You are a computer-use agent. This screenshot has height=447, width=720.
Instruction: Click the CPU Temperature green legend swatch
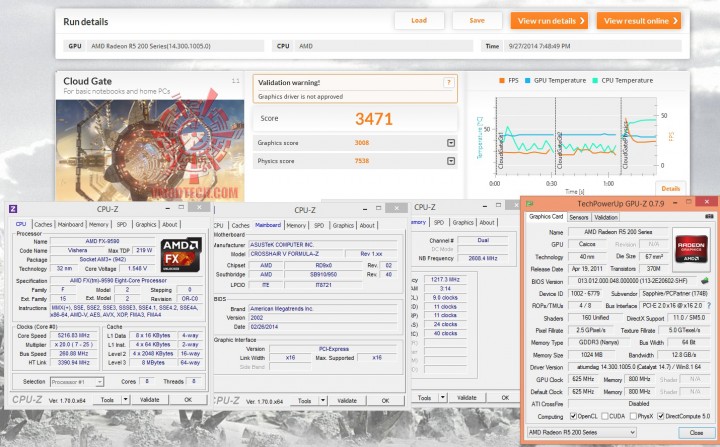coord(595,80)
